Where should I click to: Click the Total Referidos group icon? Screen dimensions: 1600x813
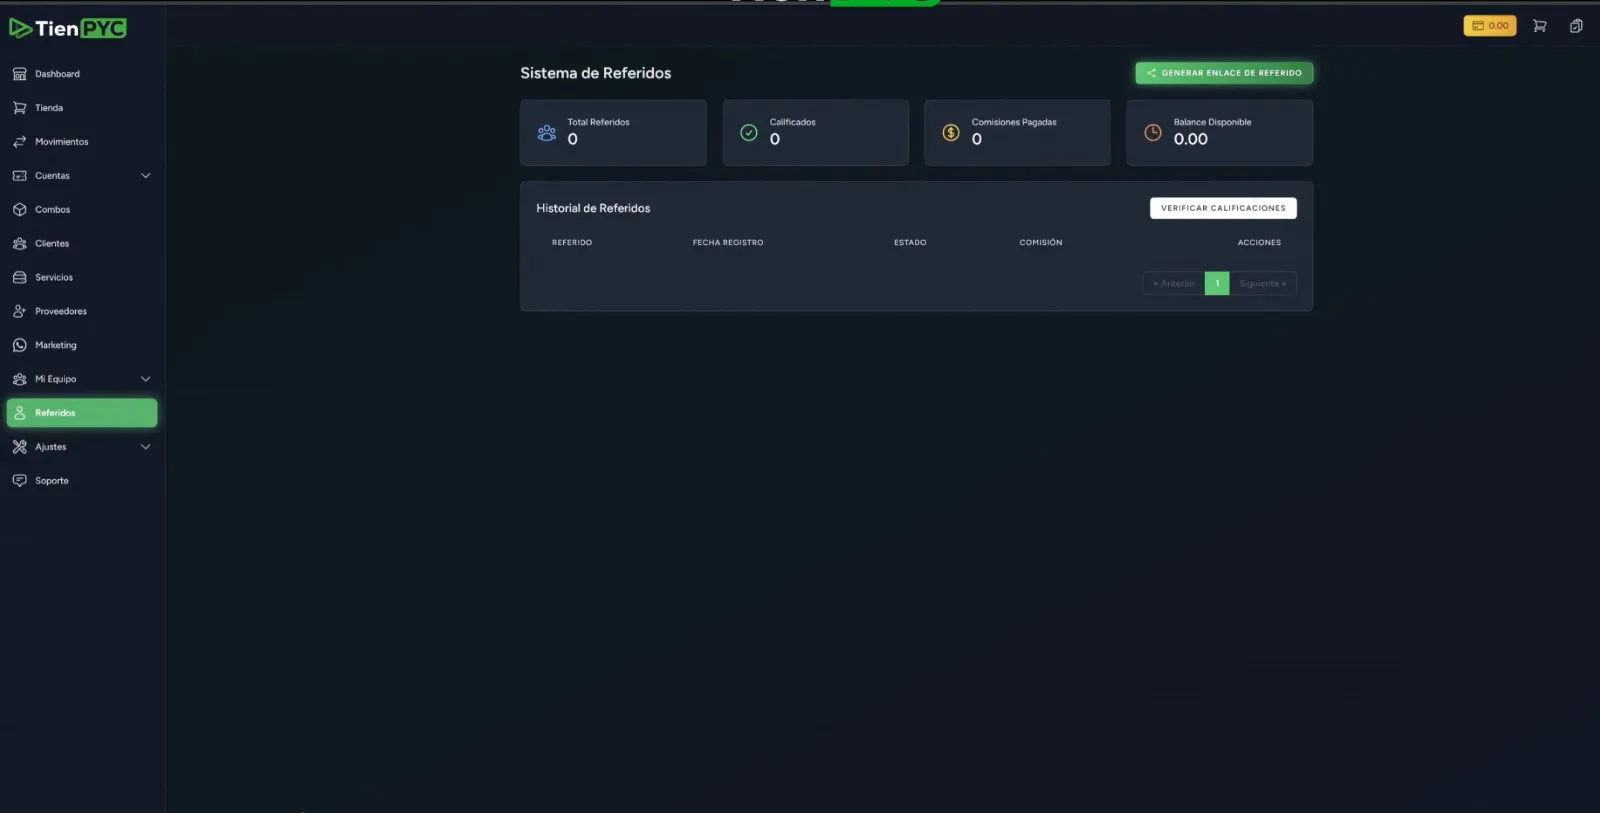547,133
